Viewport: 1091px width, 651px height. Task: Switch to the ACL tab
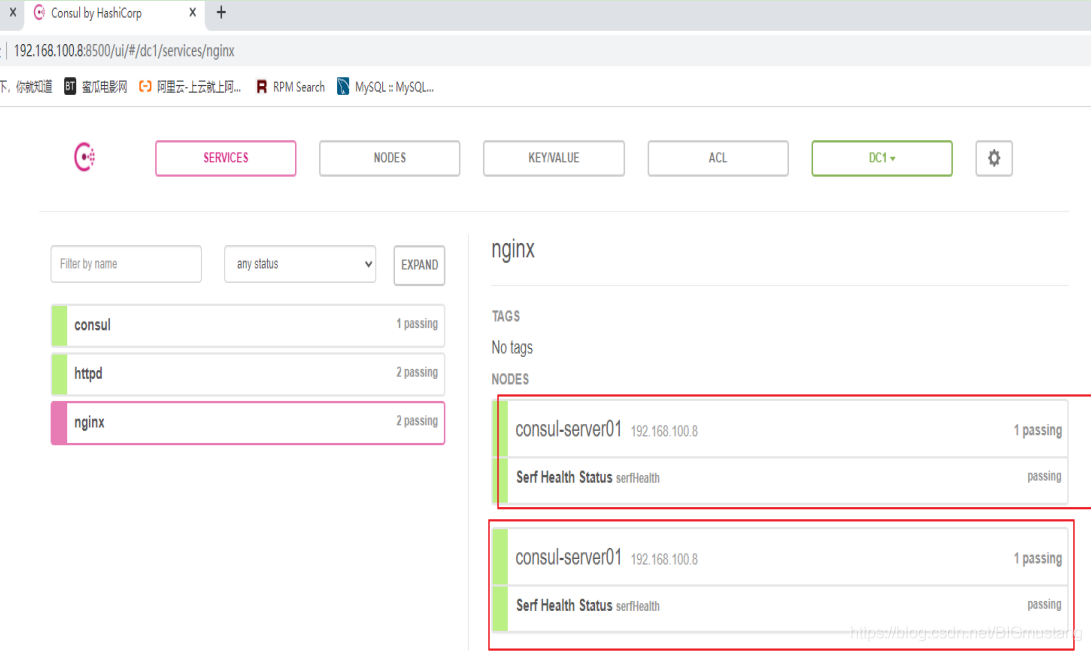coord(718,158)
